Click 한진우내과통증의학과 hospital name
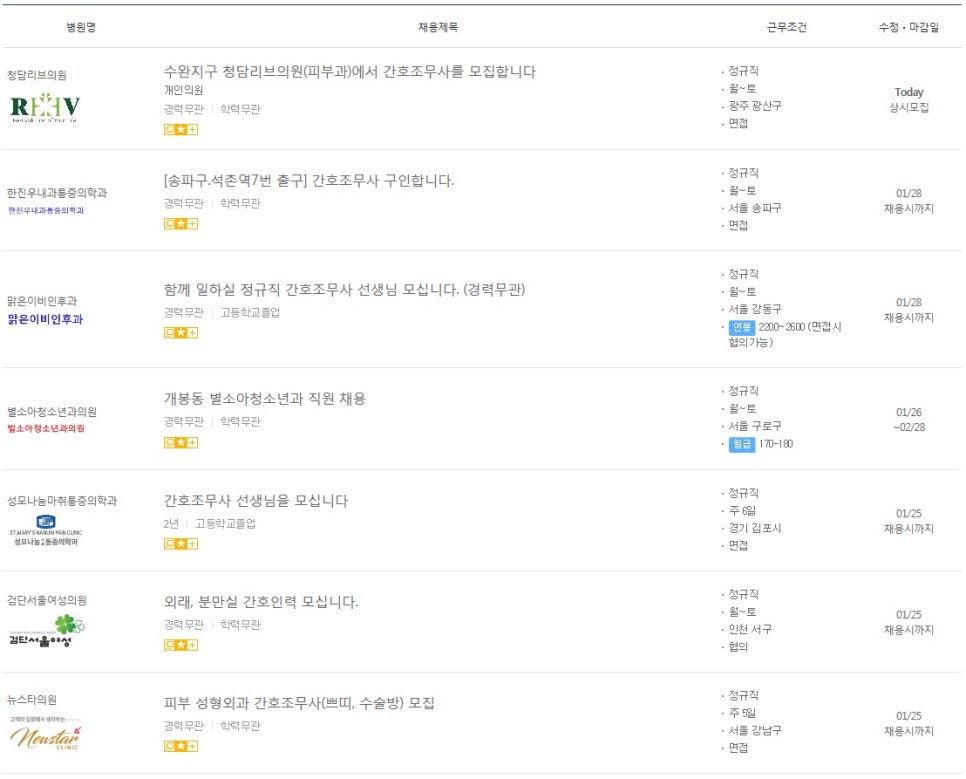Image resolution: width=966 pixels, height=779 pixels. click(56, 193)
